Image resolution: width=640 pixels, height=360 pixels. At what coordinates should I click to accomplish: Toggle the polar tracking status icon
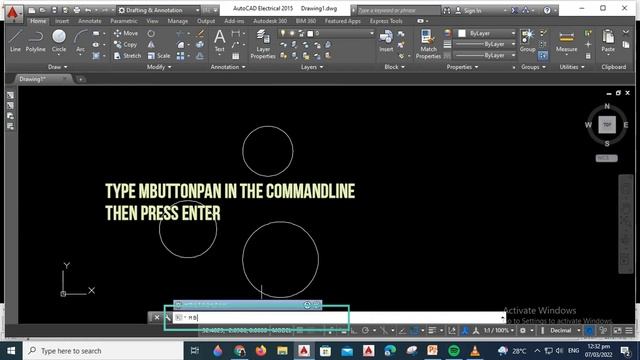[x=365, y=331]
